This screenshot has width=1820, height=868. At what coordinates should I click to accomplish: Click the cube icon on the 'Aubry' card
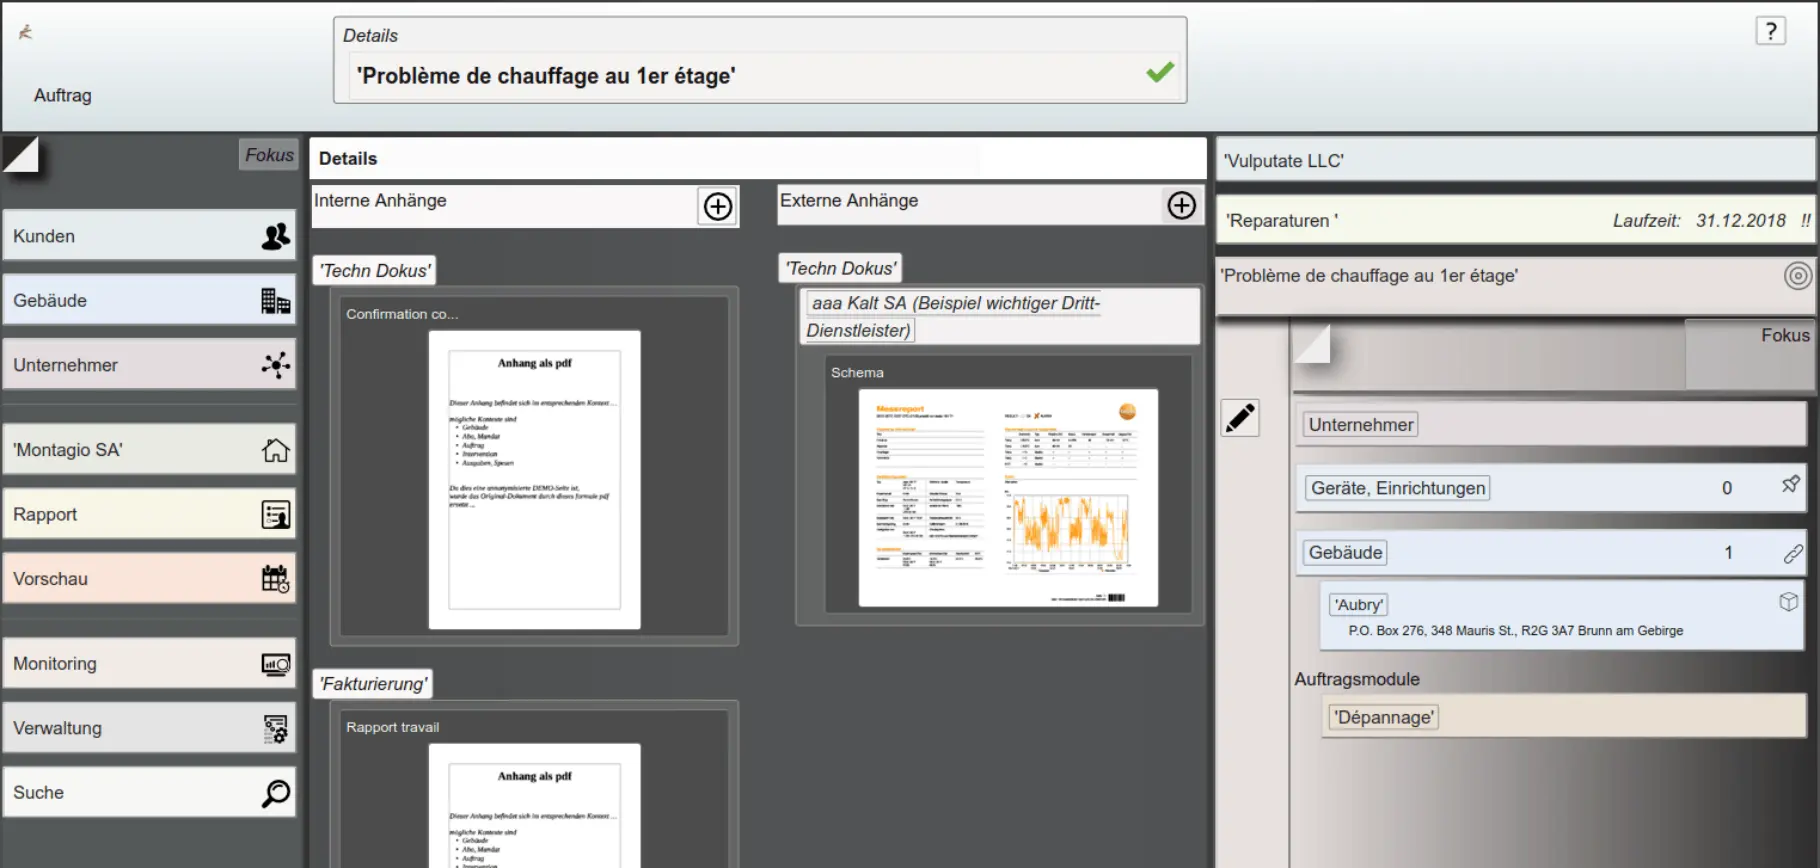pyautogui.click(x=1789, y=602)
